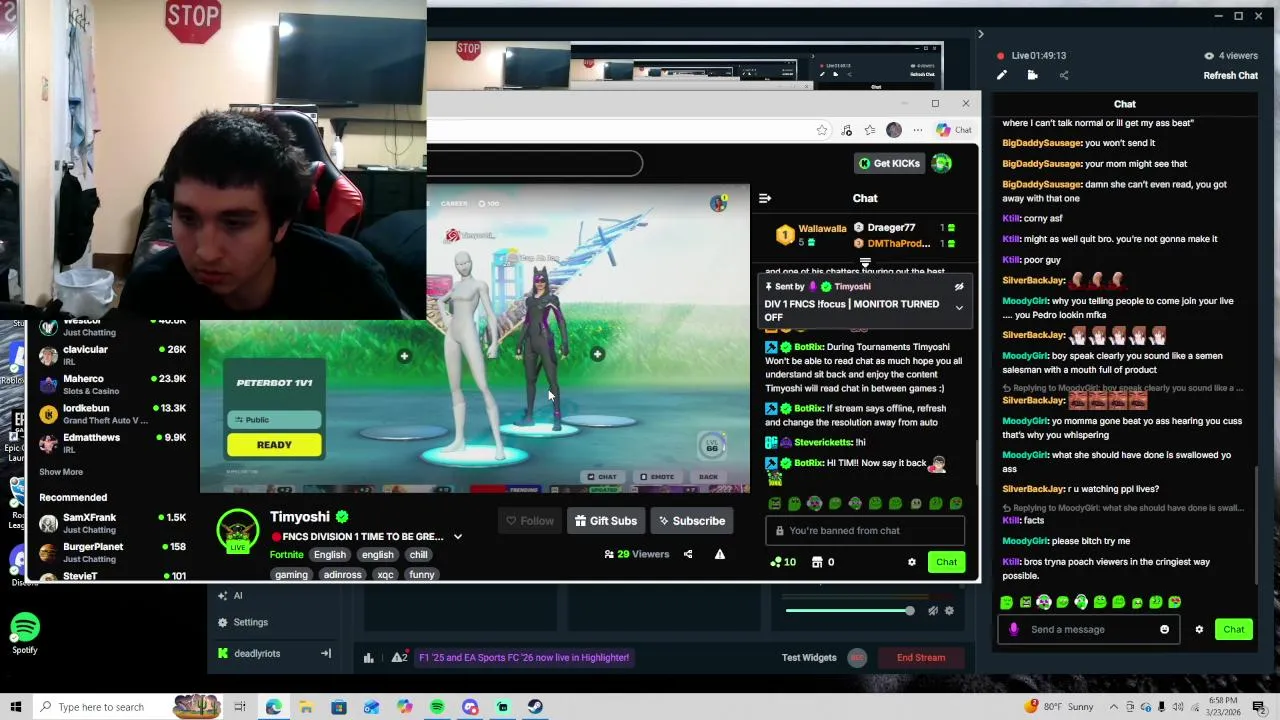Select the funny tag
Viewport: 1280px width, 720px height.
tap(422, 575)
